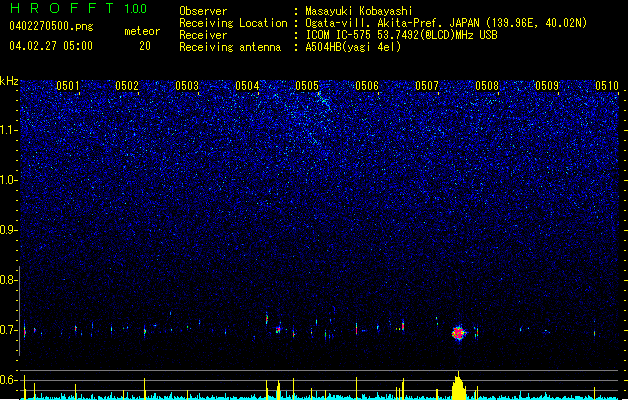Click the 0.9 kHz frequency label
629x400 pixels.
click(8, 230)
